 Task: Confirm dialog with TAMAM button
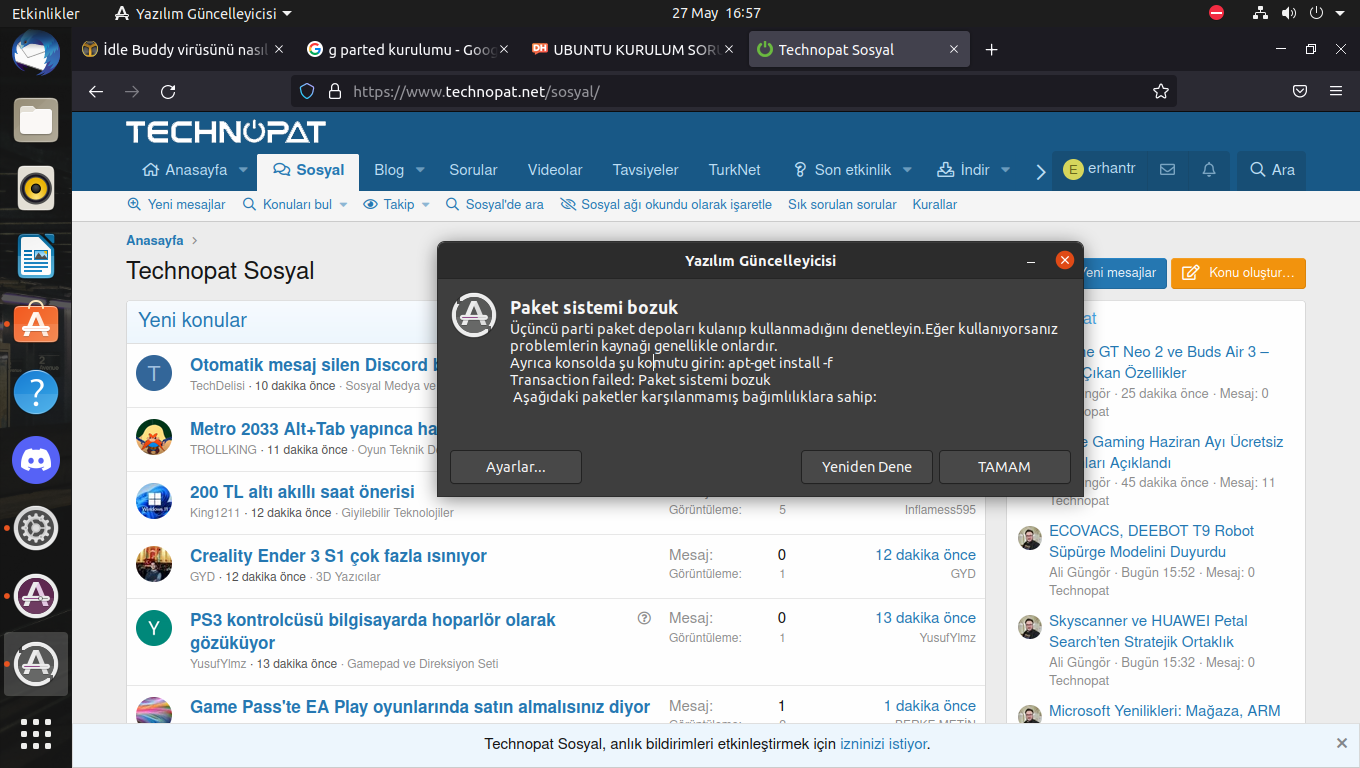pyautogui.click(x=1004, y=467)
